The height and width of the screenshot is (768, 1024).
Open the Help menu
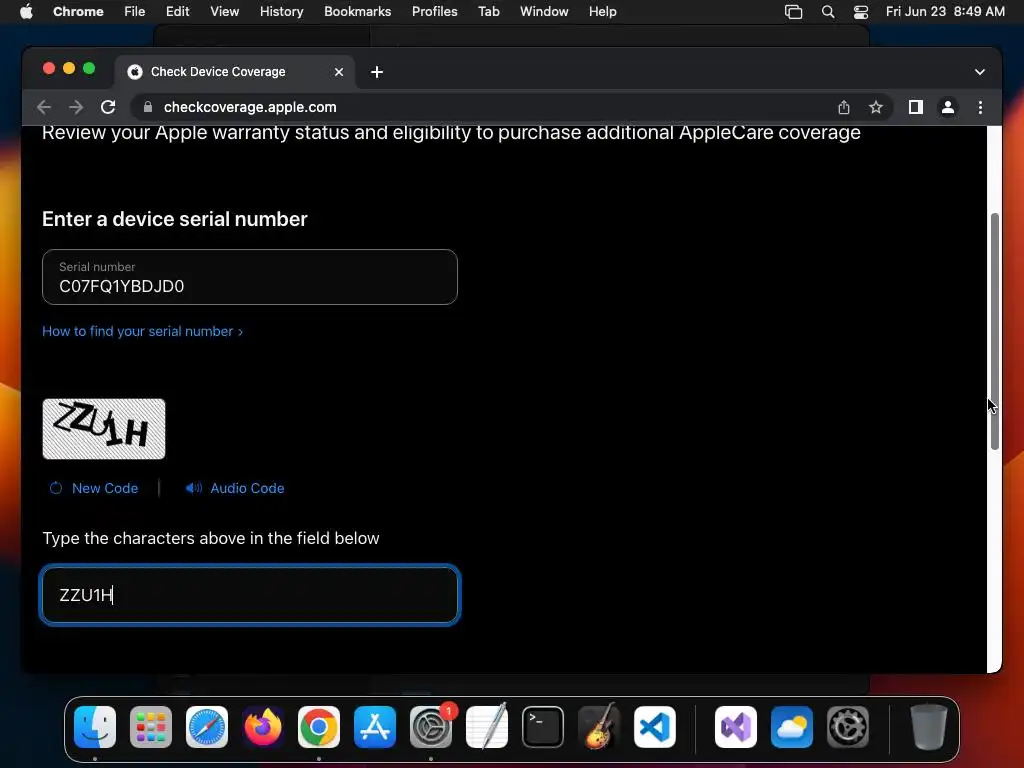click(602, 12)
